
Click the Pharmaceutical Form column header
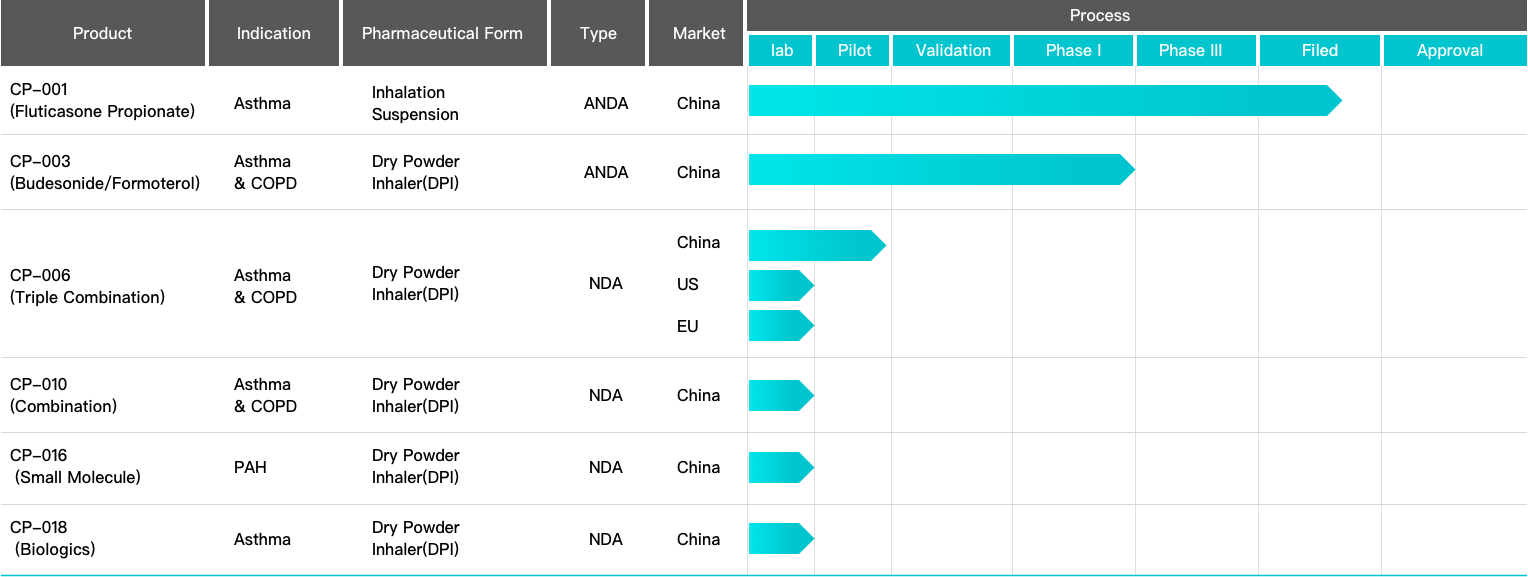point(442,33)
